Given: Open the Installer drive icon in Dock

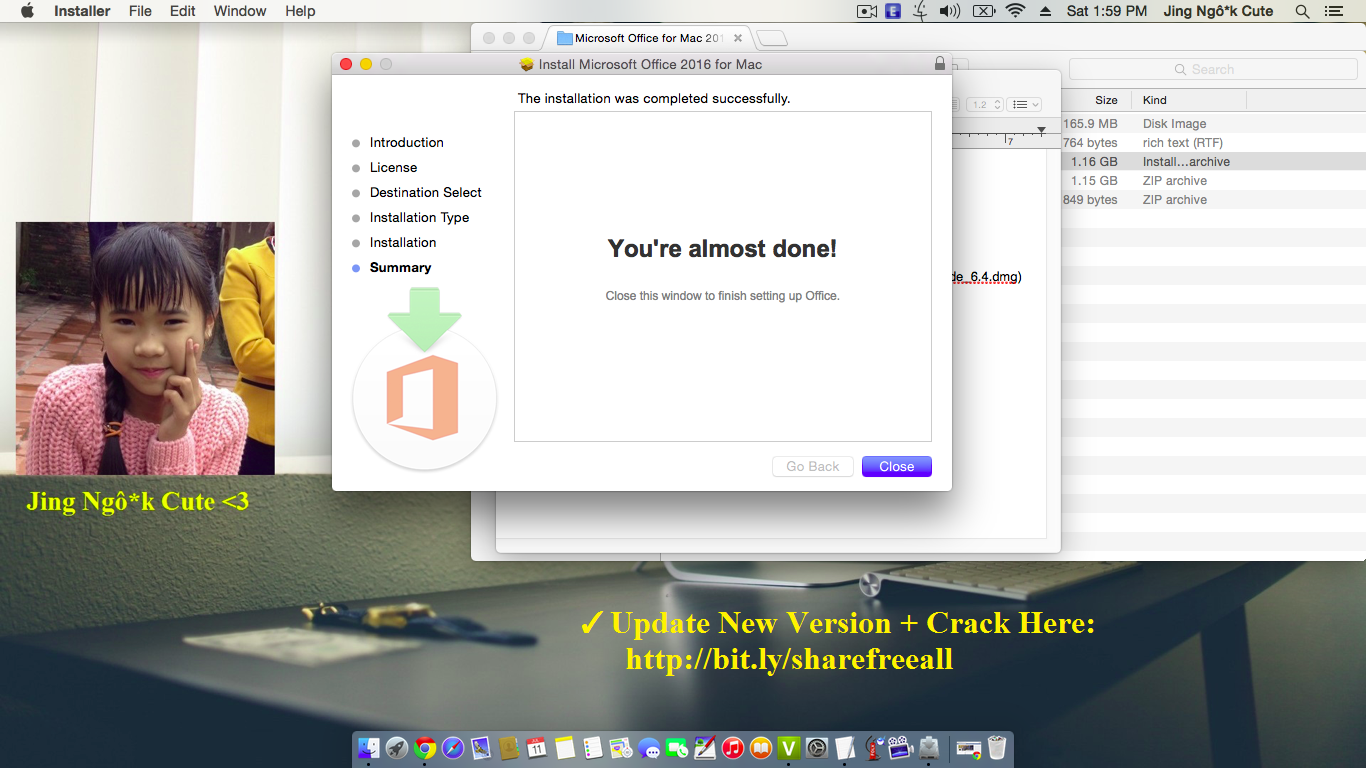Looking at the screenshot, I should tap(929, 747).
